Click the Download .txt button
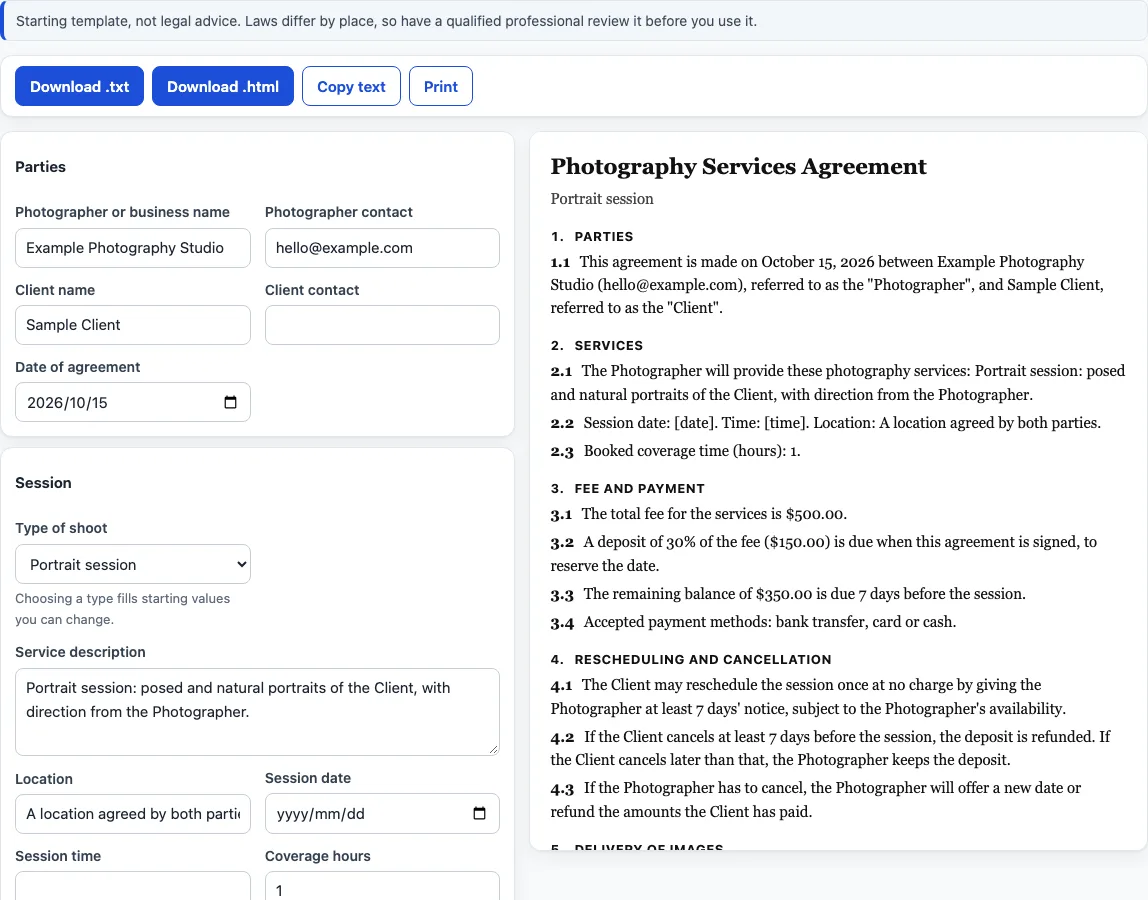The width and height of the screenshot is (1148, 900). point(79,86)
